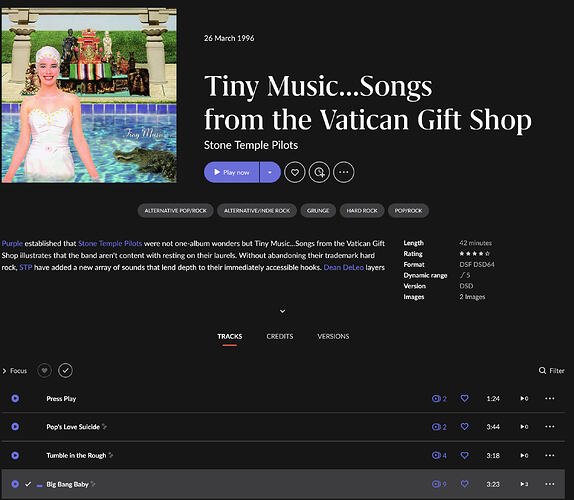
Task: Favorite Tumble in the Rough with its heart
Action: (x=465, y=455)
